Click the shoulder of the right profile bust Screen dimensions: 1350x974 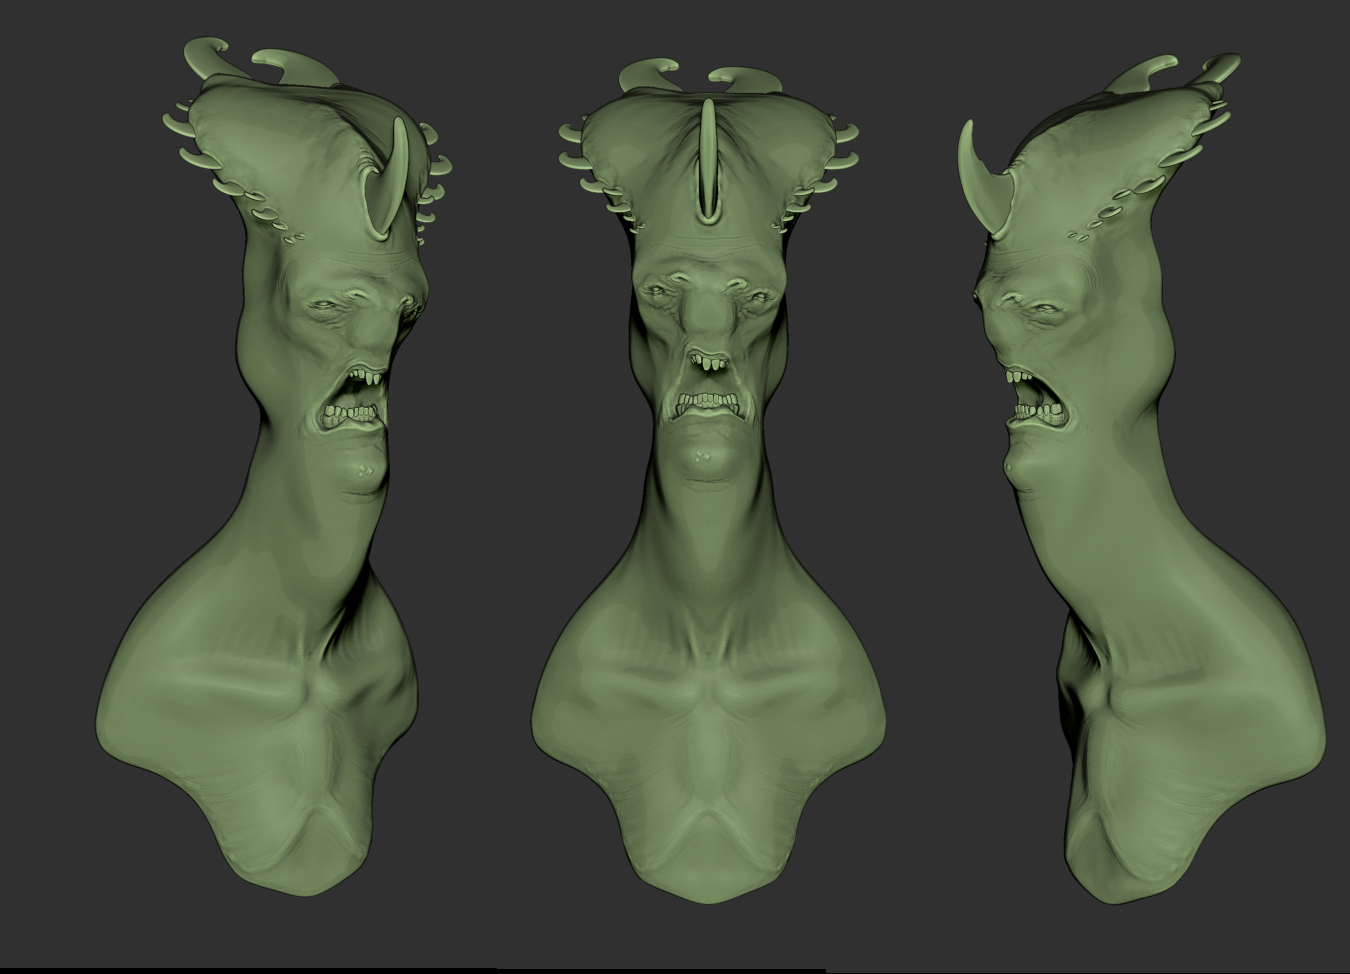(1230, 650)
